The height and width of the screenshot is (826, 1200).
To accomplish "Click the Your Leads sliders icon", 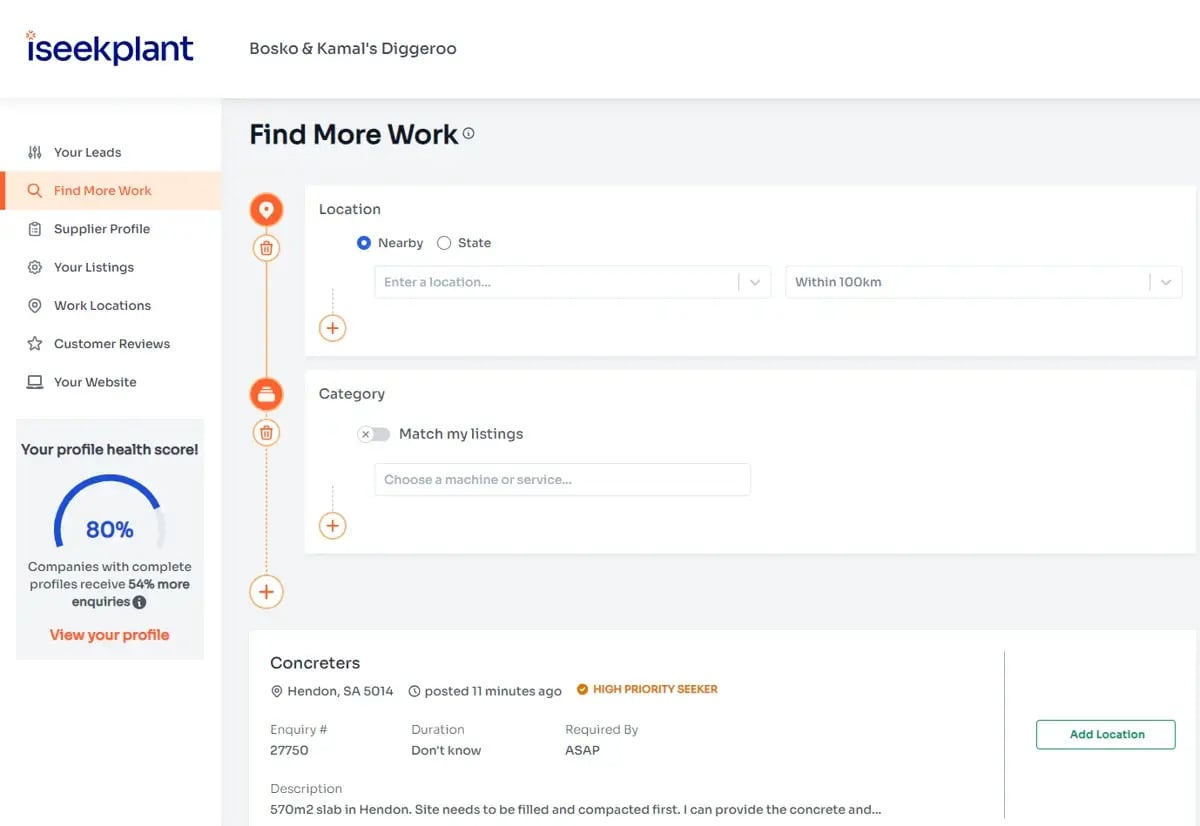I will (35, 152).
